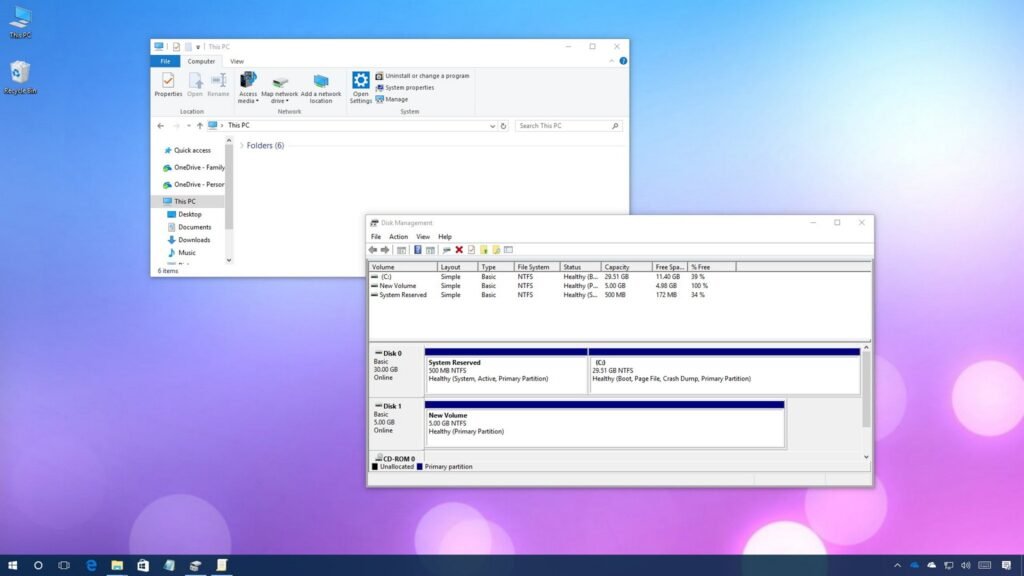Select Downloads in navigation pane

(x=189, y=240)
